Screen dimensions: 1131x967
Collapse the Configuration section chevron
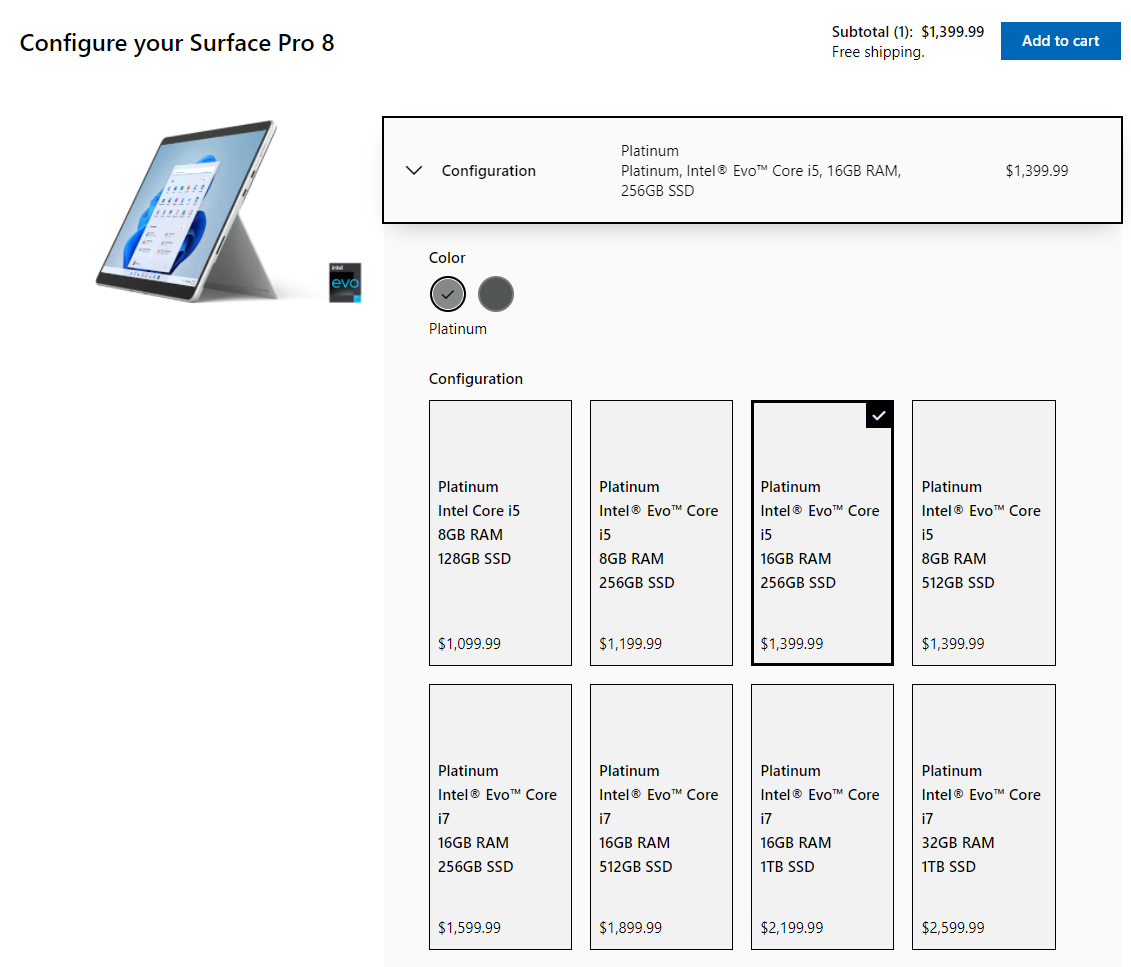pos(414,171)
